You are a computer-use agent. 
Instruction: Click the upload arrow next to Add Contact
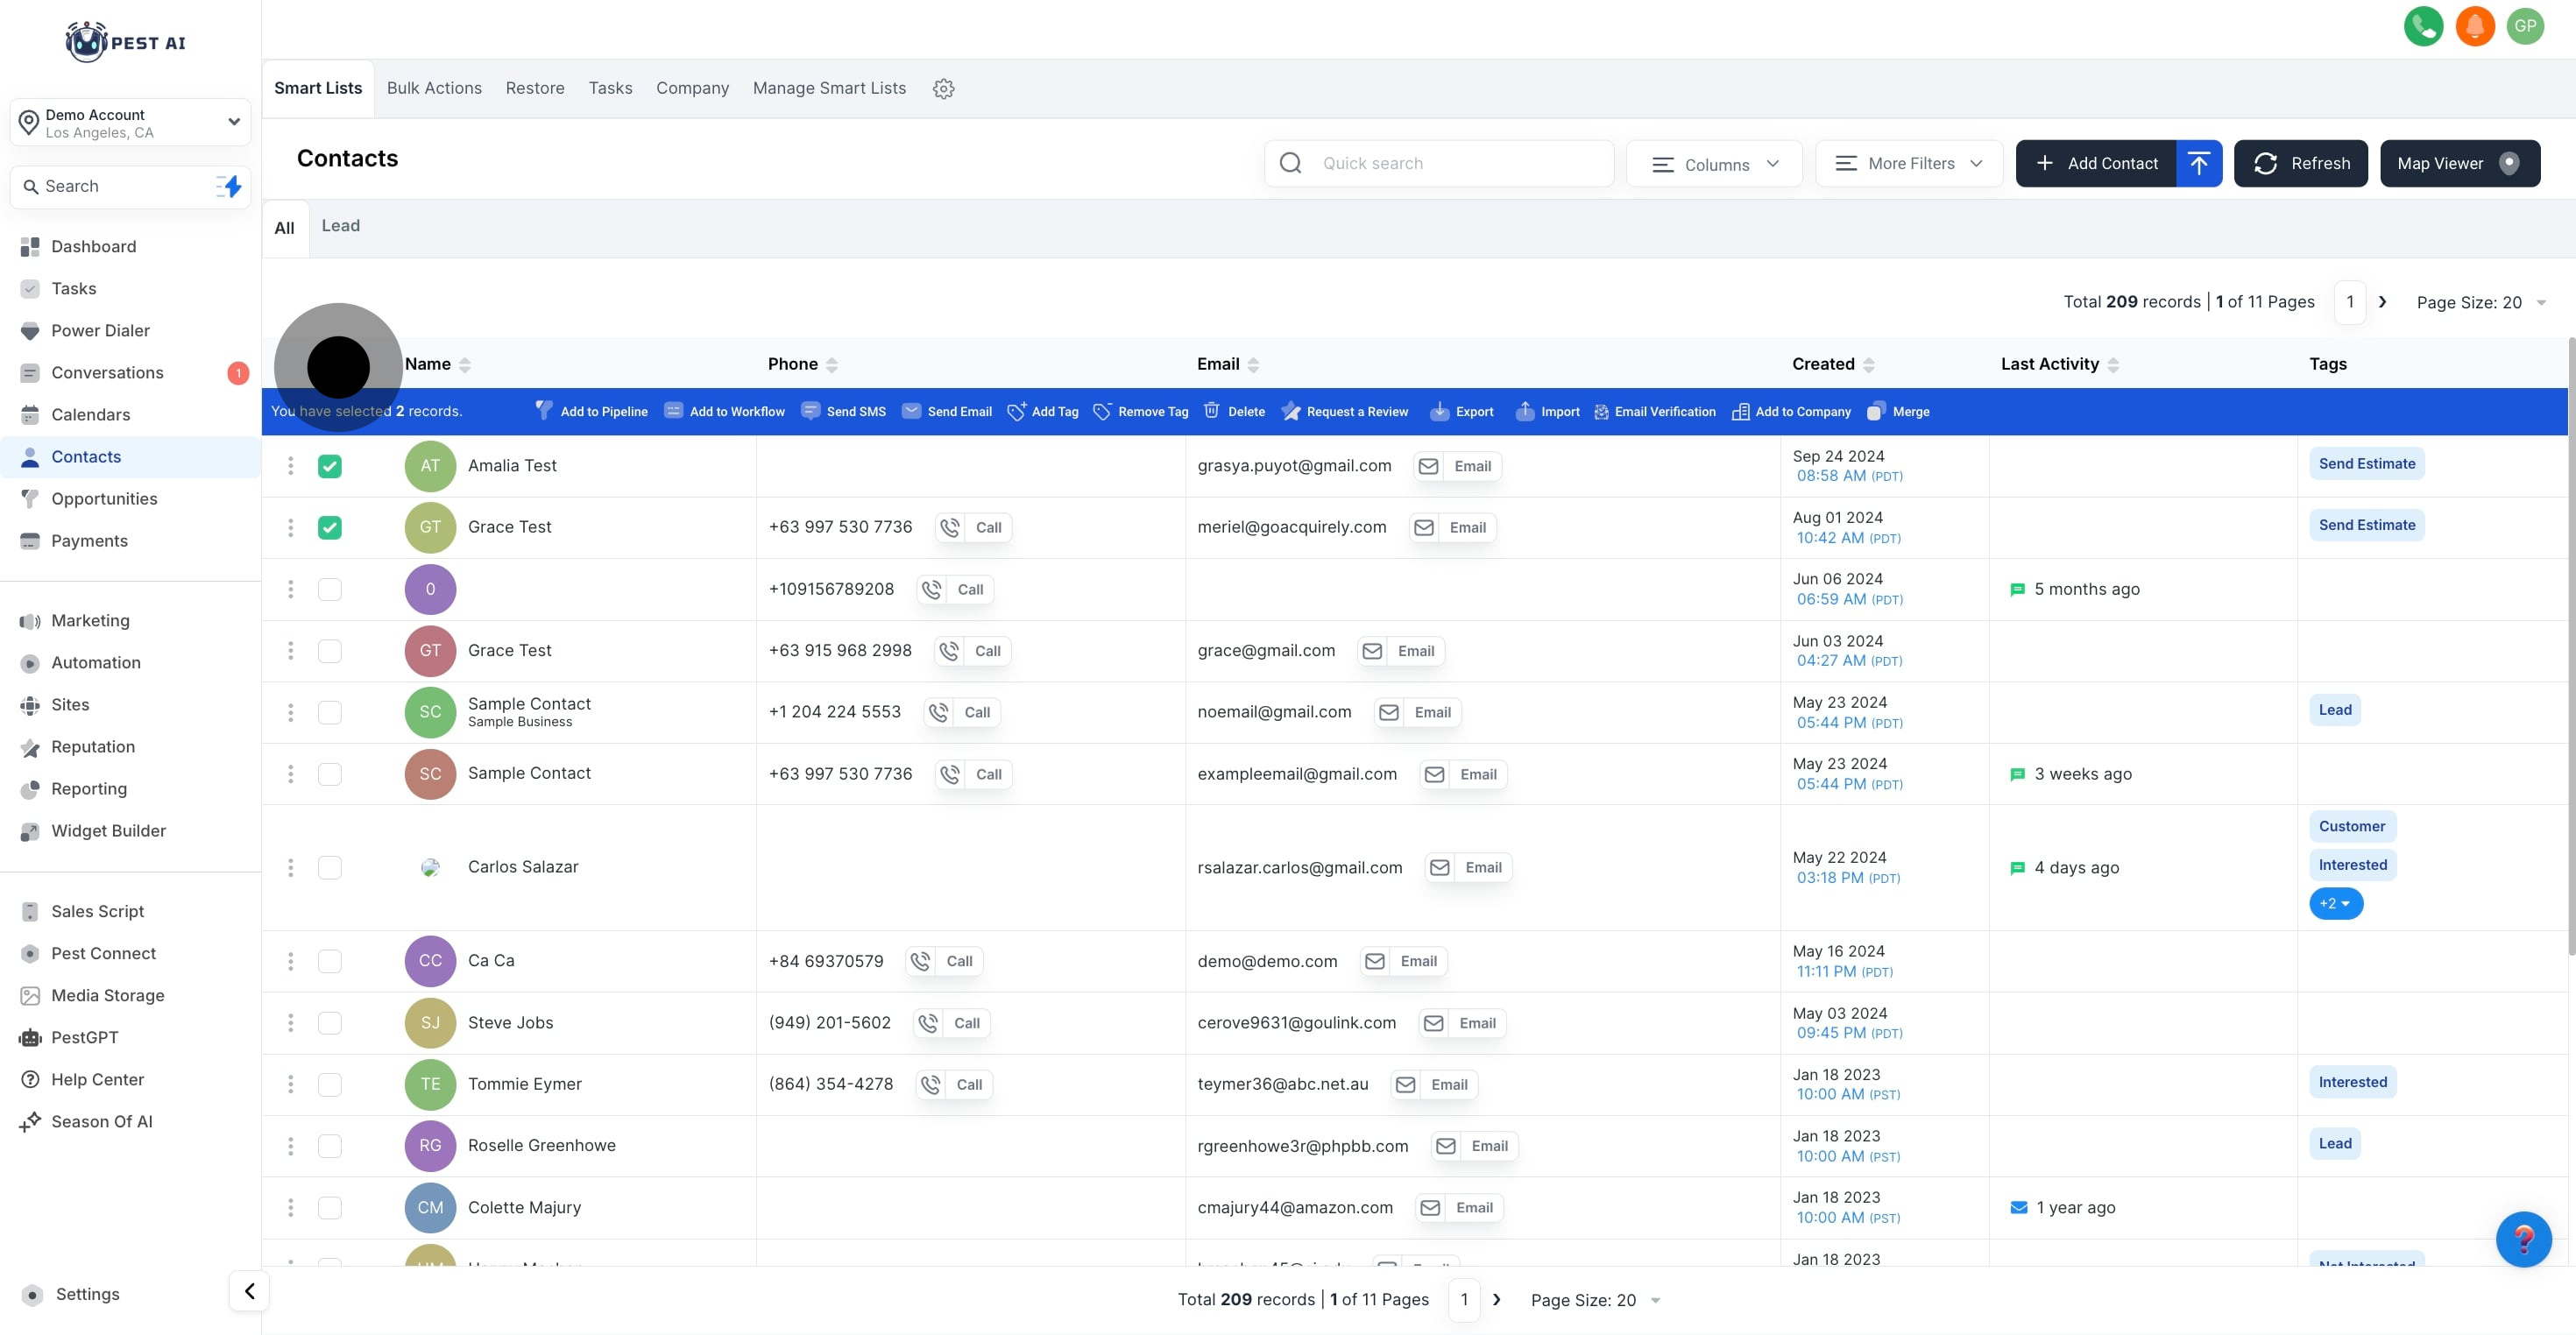click(x=2198, y=163)
